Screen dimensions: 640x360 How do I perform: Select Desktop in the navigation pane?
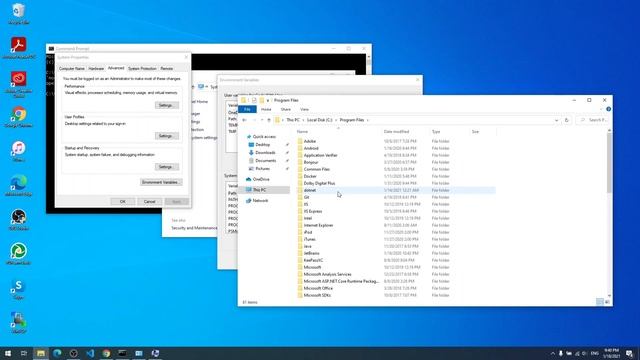[x=262, y=144]
